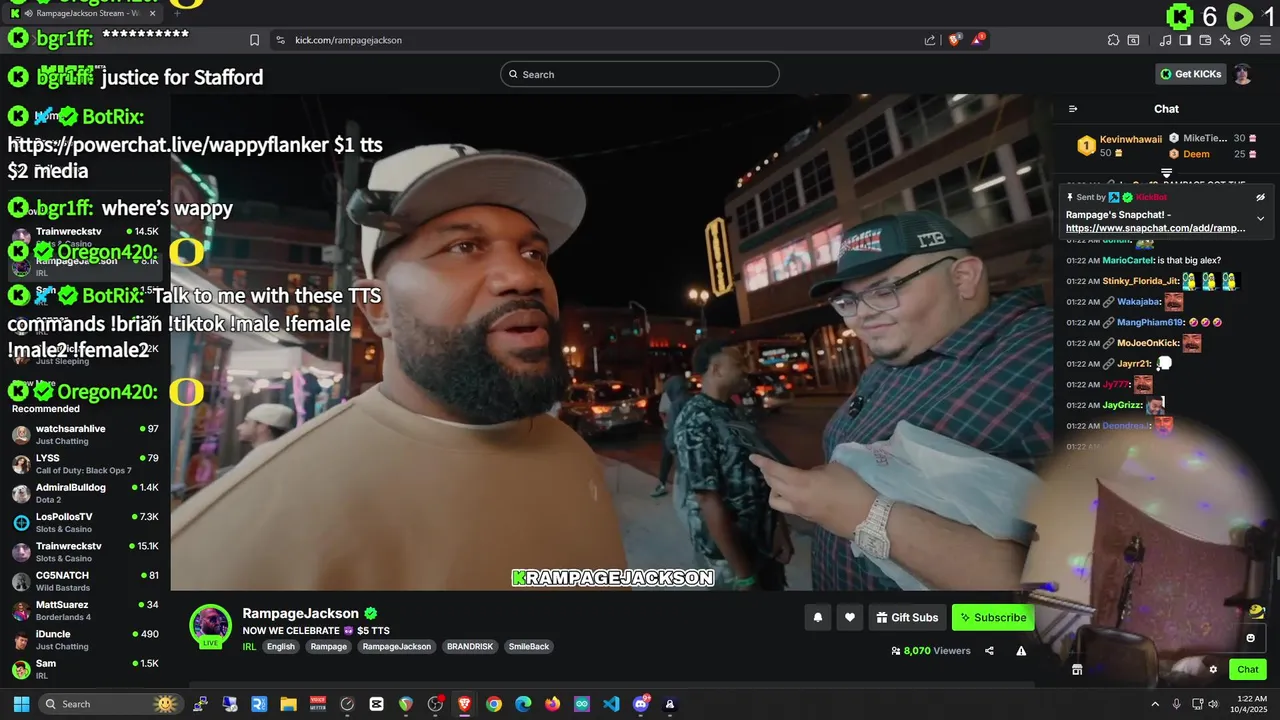Click MarioCartel username in chat
Image resolution: width=1280 pixels, height=720 pixels.
(x=1128, y=260)
